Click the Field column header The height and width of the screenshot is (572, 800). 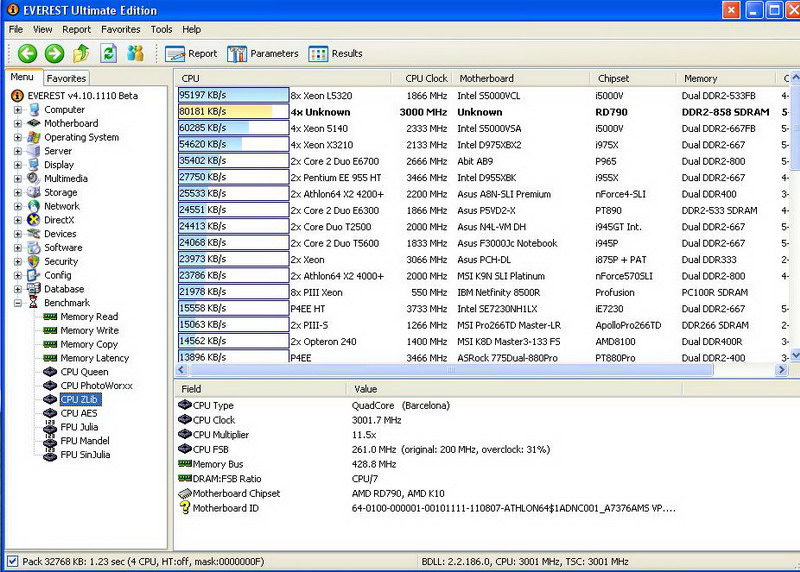click(260, 389)
